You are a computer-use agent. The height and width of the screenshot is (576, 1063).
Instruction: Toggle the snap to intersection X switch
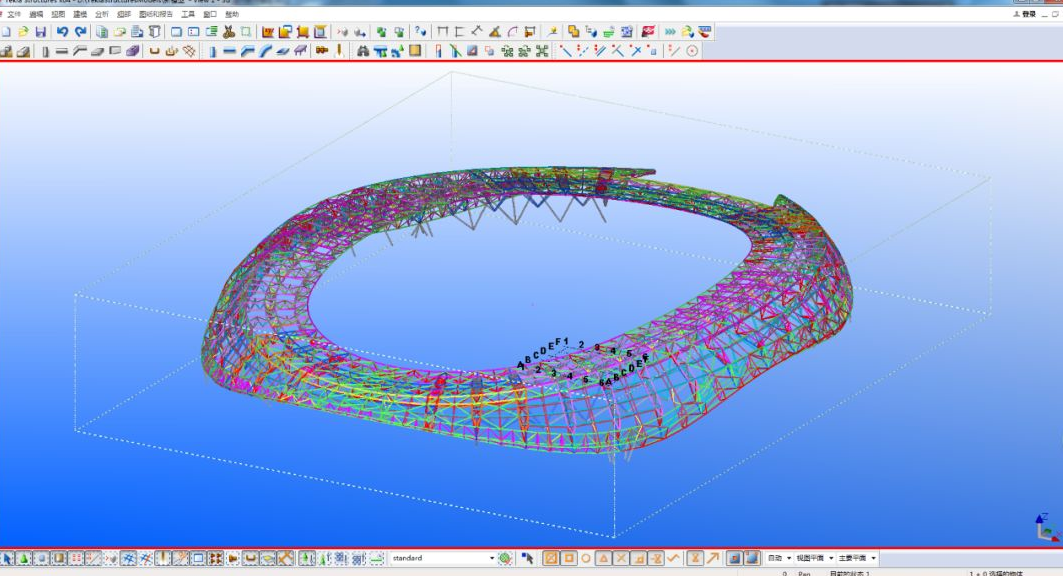[621, 558]
